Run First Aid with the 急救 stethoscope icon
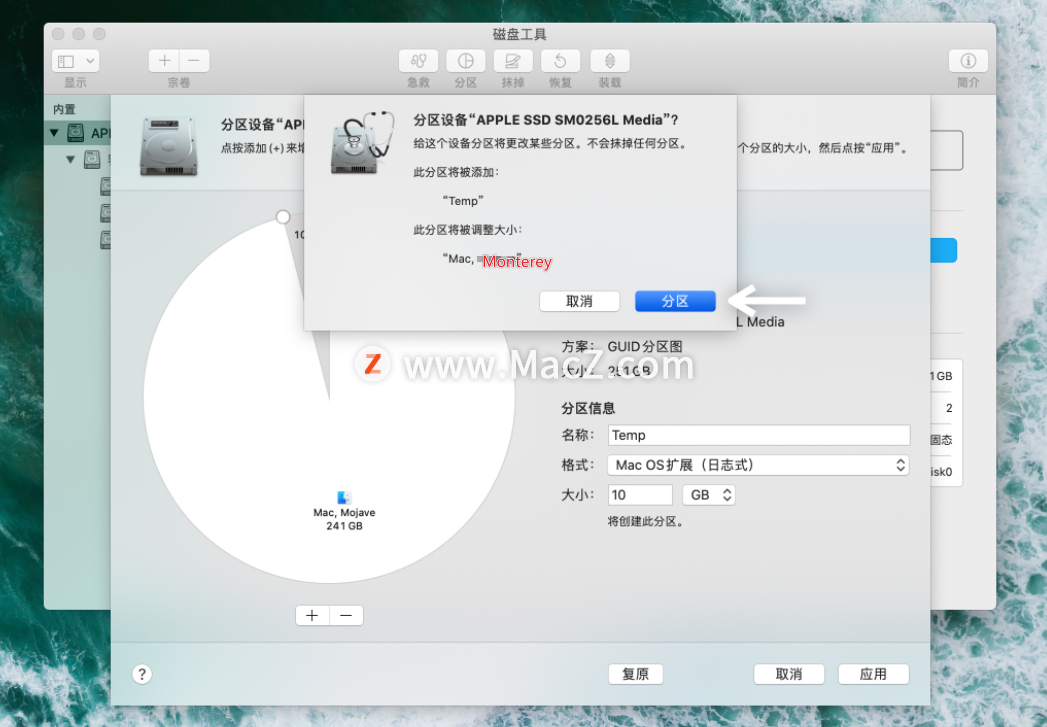Image resolution: width=1047 pixels, height=727 pixels. click(418, 61)
